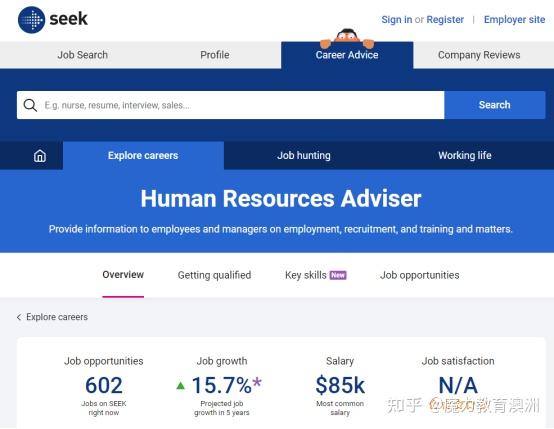Click the Sign in link
Viewport: 554px width, 429px height.
(x=396, y=20)
